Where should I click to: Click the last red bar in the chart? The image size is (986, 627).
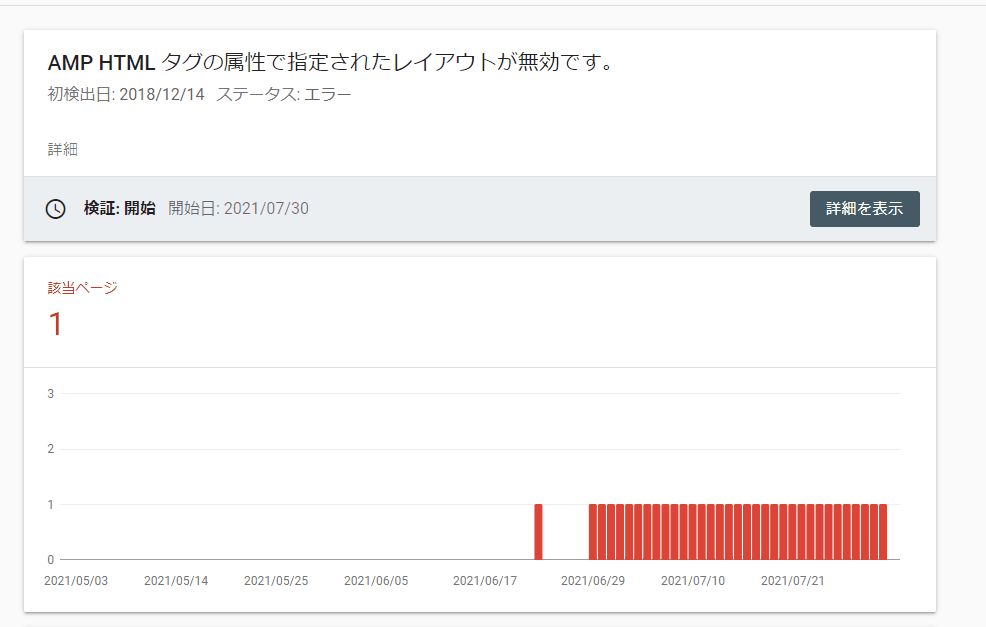pyautogui.click(x=882, y=531)
